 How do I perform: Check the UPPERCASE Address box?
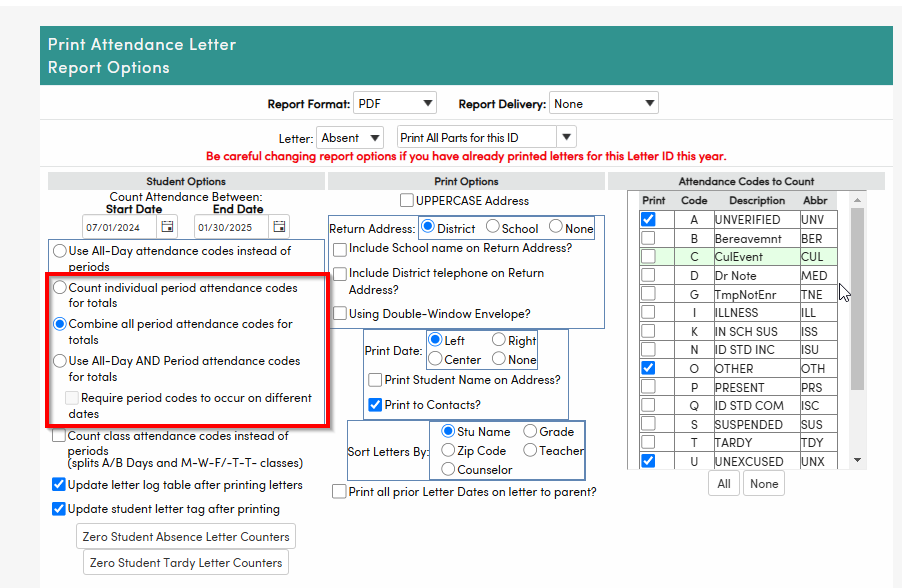pyautogui.click(x=407, y=200)
